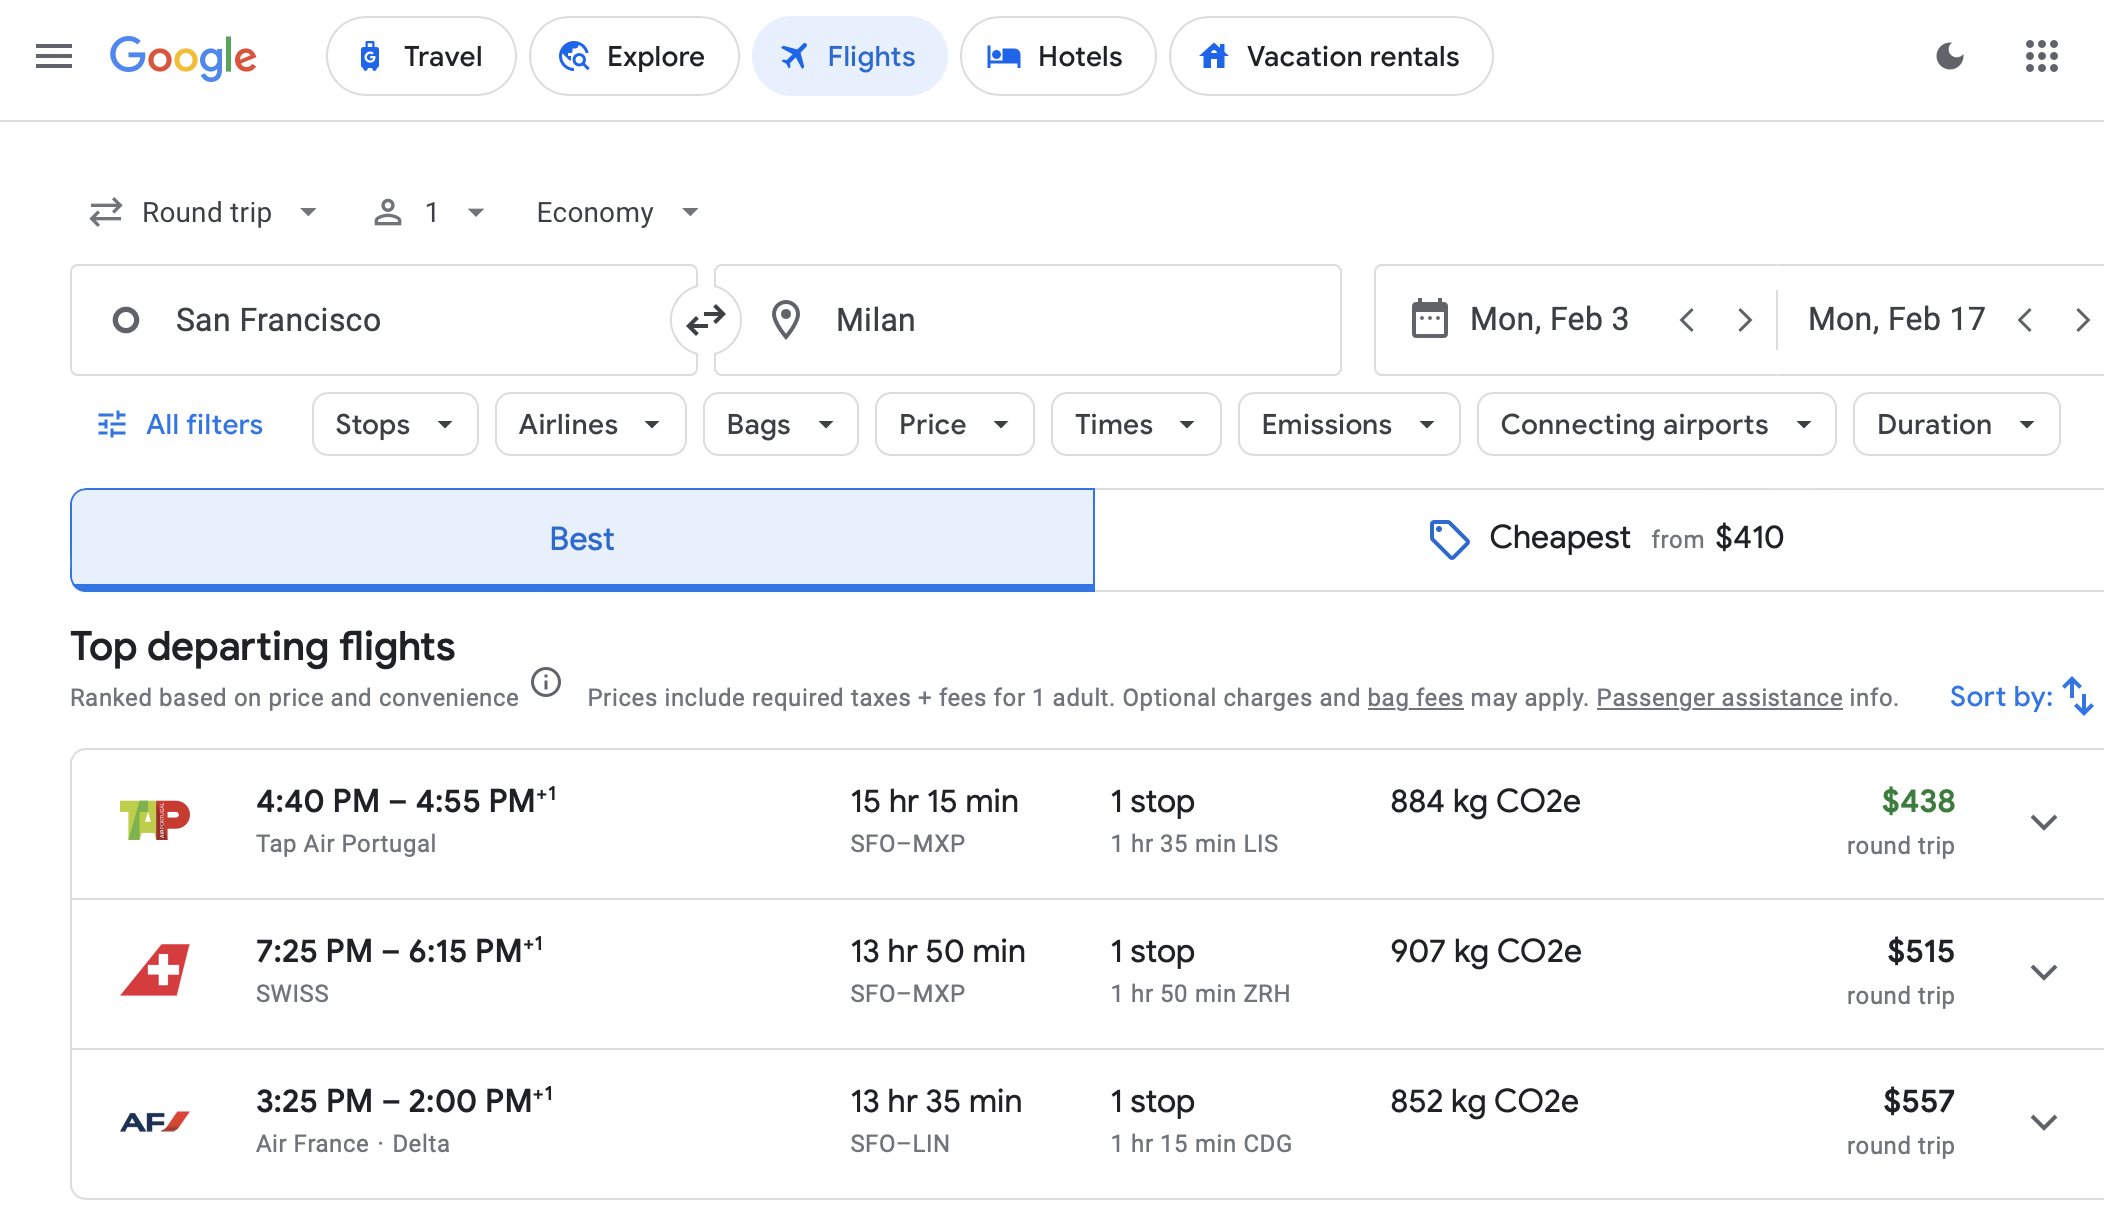
Task: Go to previous day for return date Feb 17
Action: (x=2025, y=320)
